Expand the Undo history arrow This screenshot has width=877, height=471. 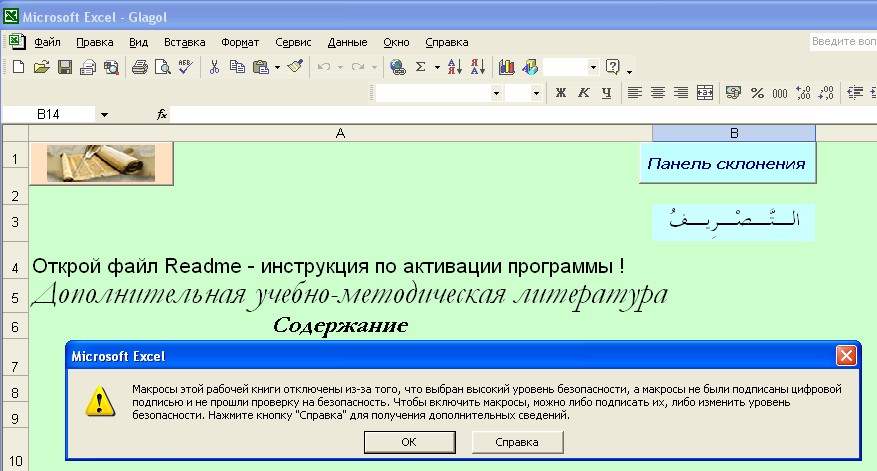pos(340,68)
